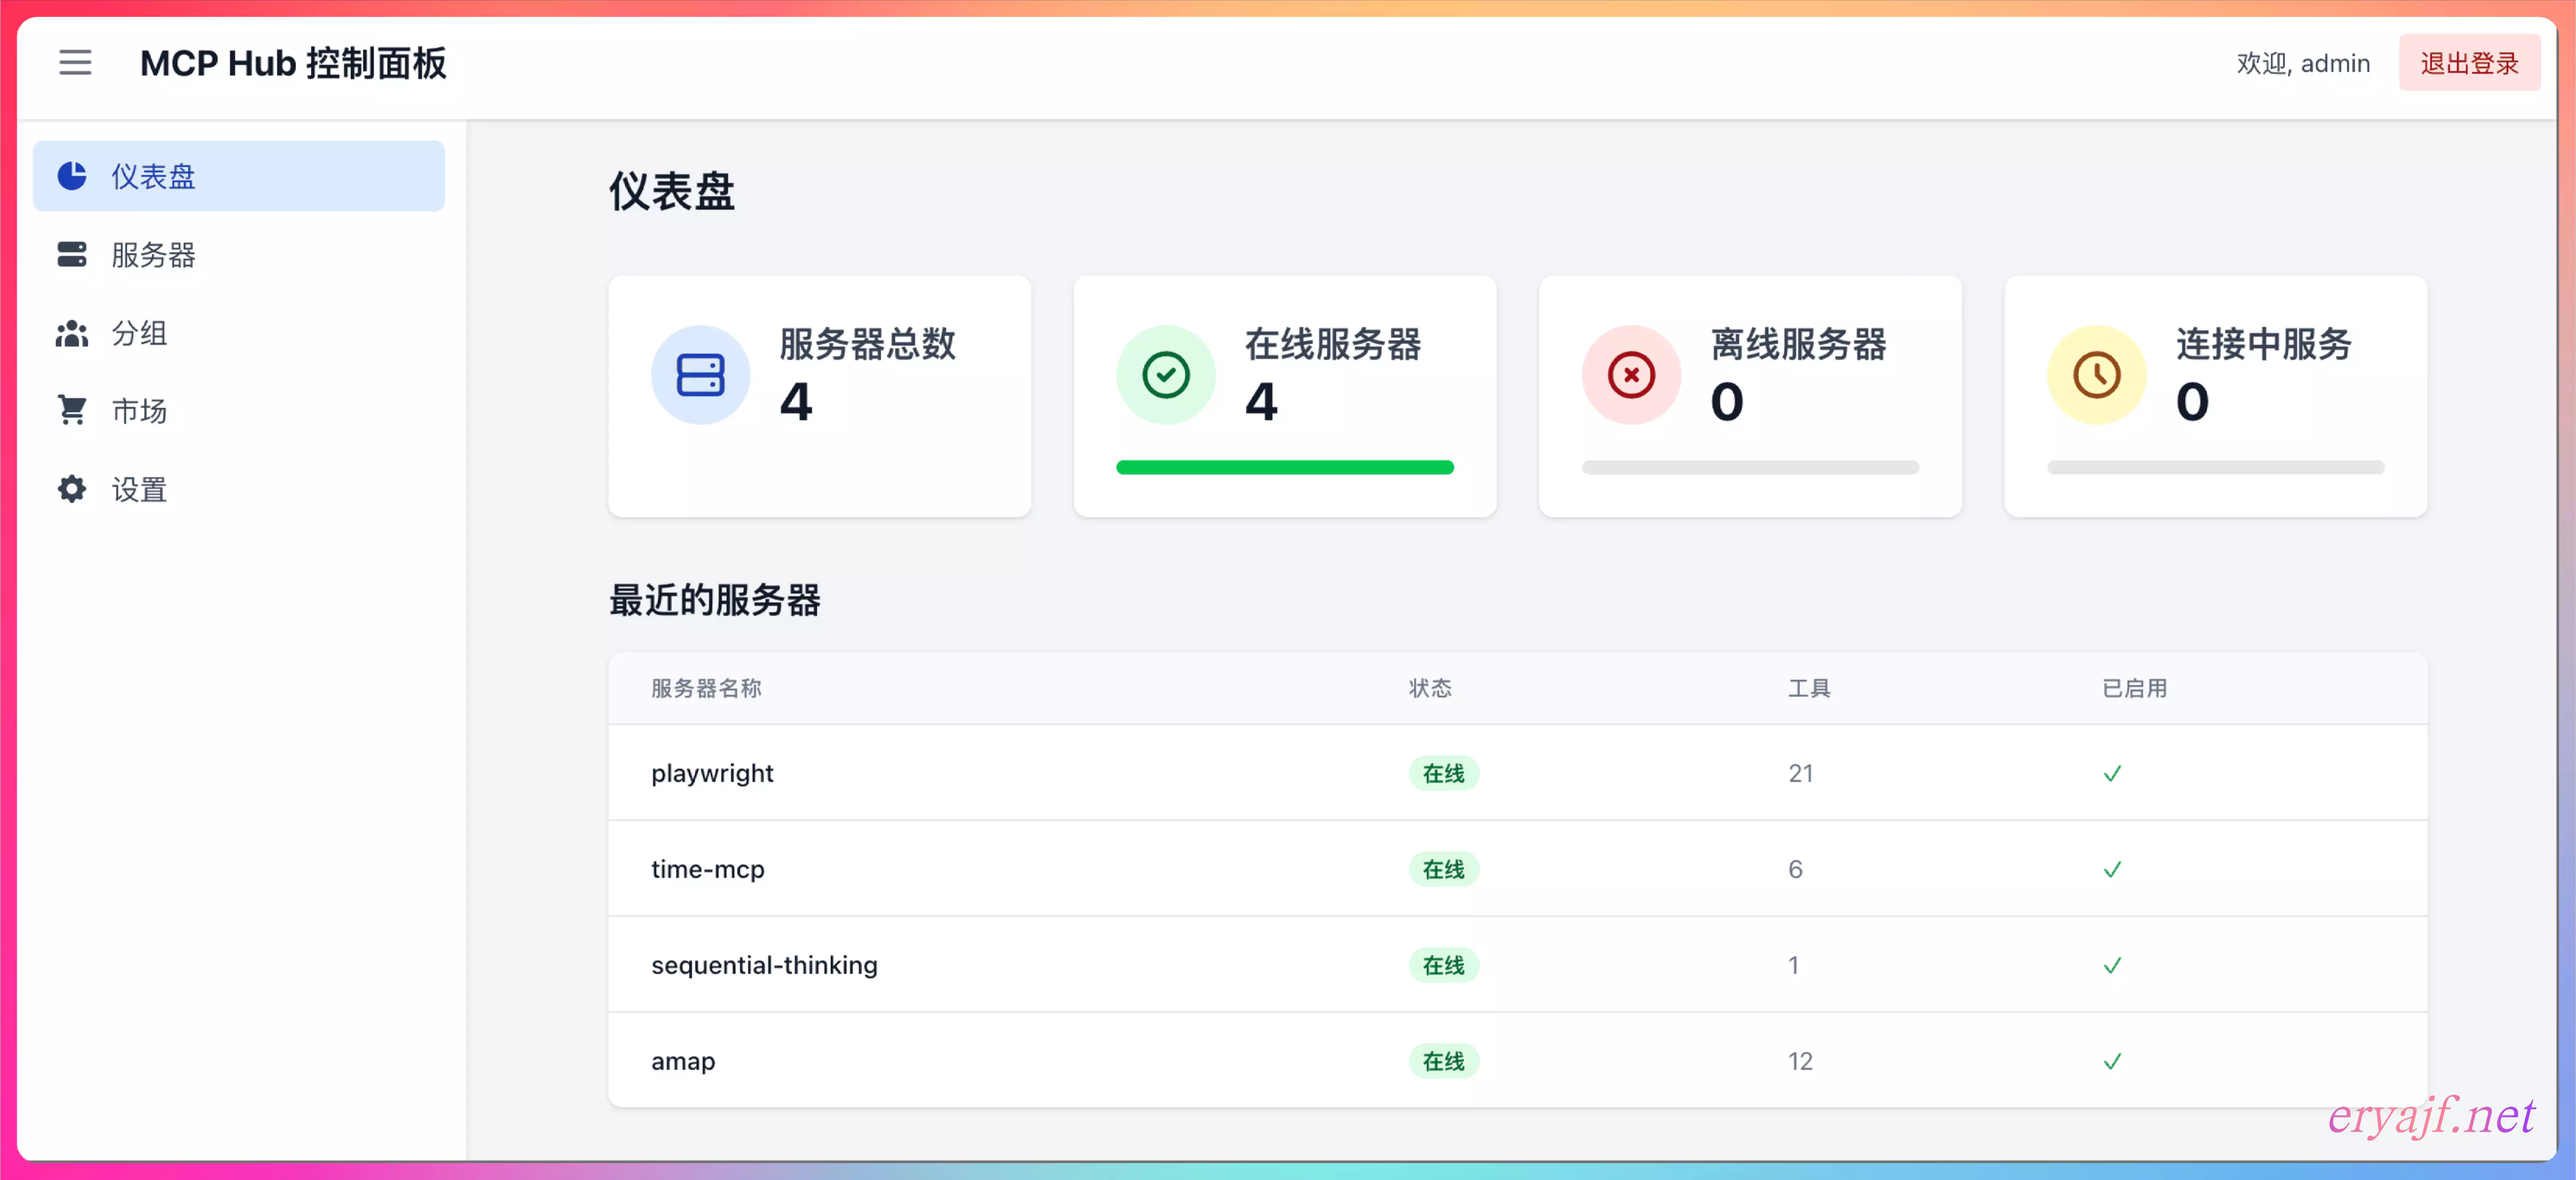
Task: Click the dashboard pie chart icon
Action: point(72,176)
